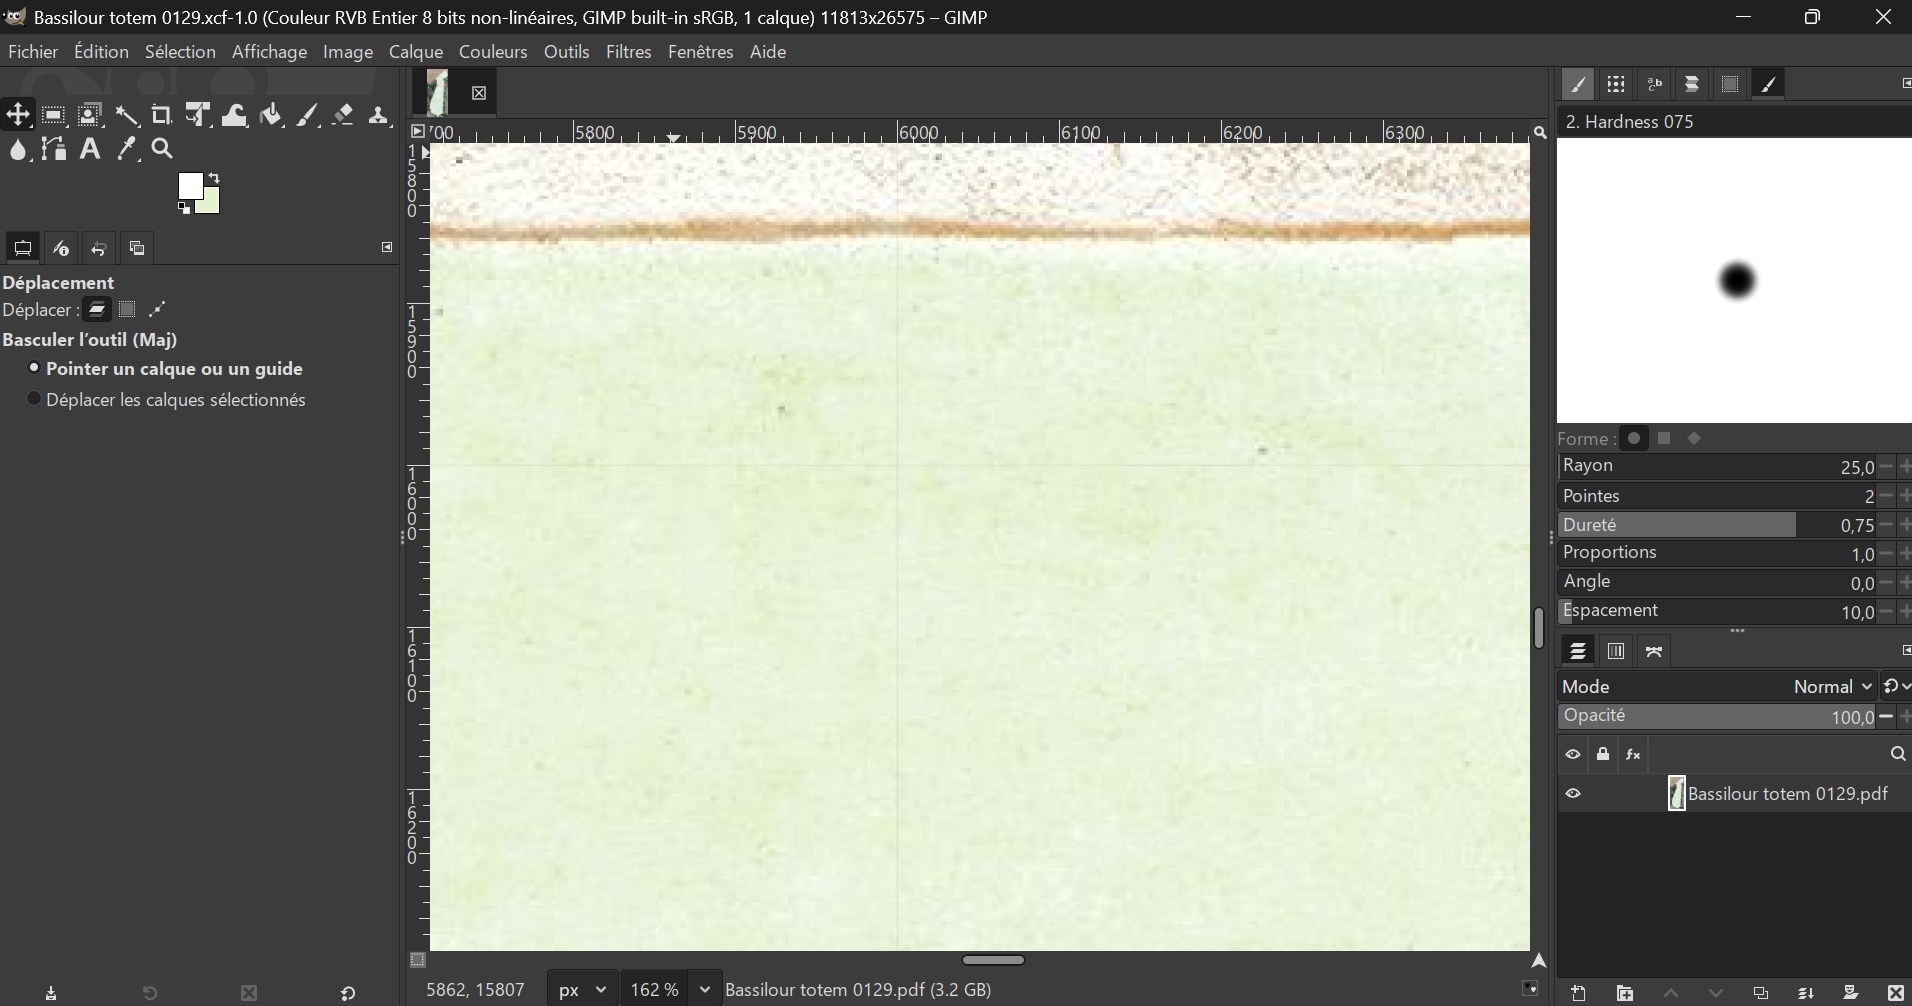The height and width of the screenshot is (1006, 1912).
Task: Decrease layer opacity with the minus button
Action: pyautogui.click(x=1886, y=716)
